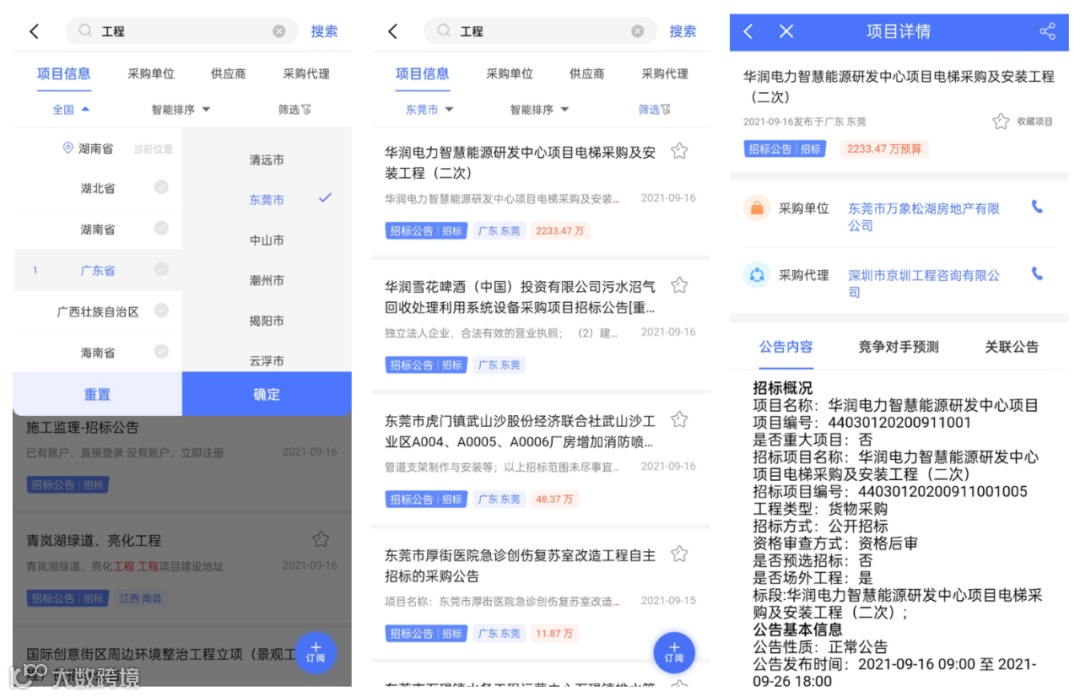Star the 青岚湖绿道 listing
The image size is (1080, 697).
(320, 539)
